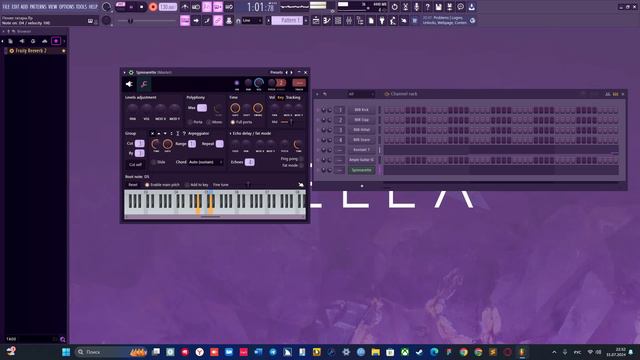This screenshot has height=360, width=640.
Task: Toggle Add to key option
Action: click(196, 185)
